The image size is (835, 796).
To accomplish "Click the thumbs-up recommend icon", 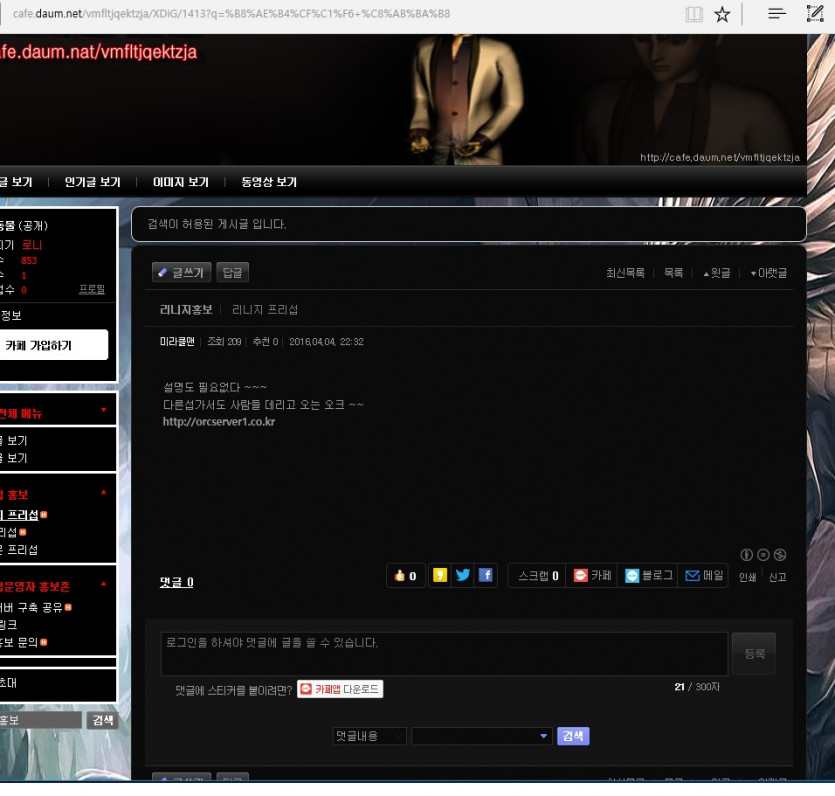I will tap(400, 576).
